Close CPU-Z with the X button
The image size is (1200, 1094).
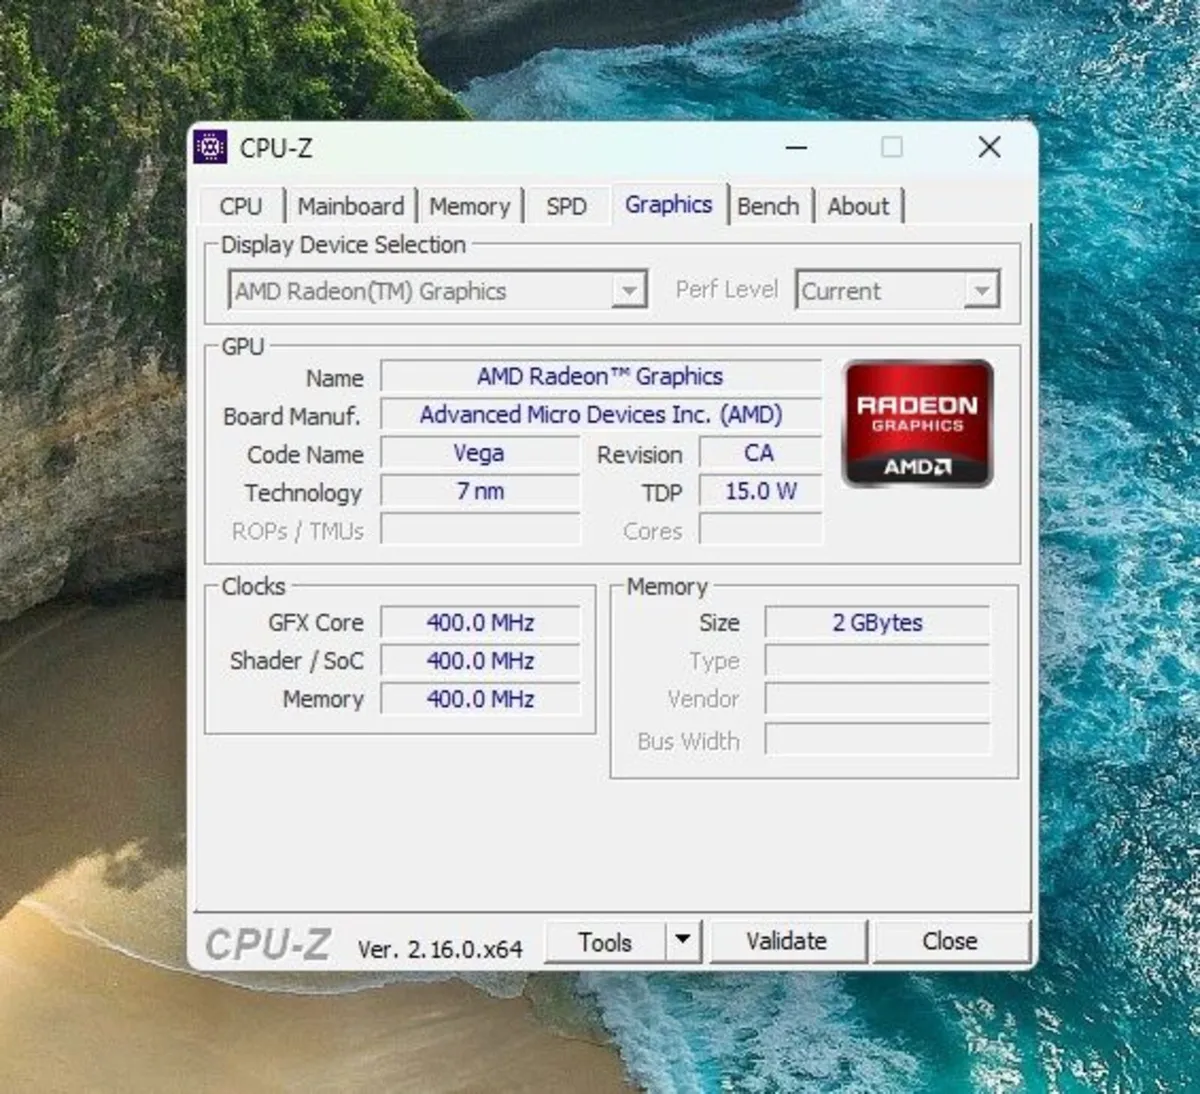pos(990,148)
